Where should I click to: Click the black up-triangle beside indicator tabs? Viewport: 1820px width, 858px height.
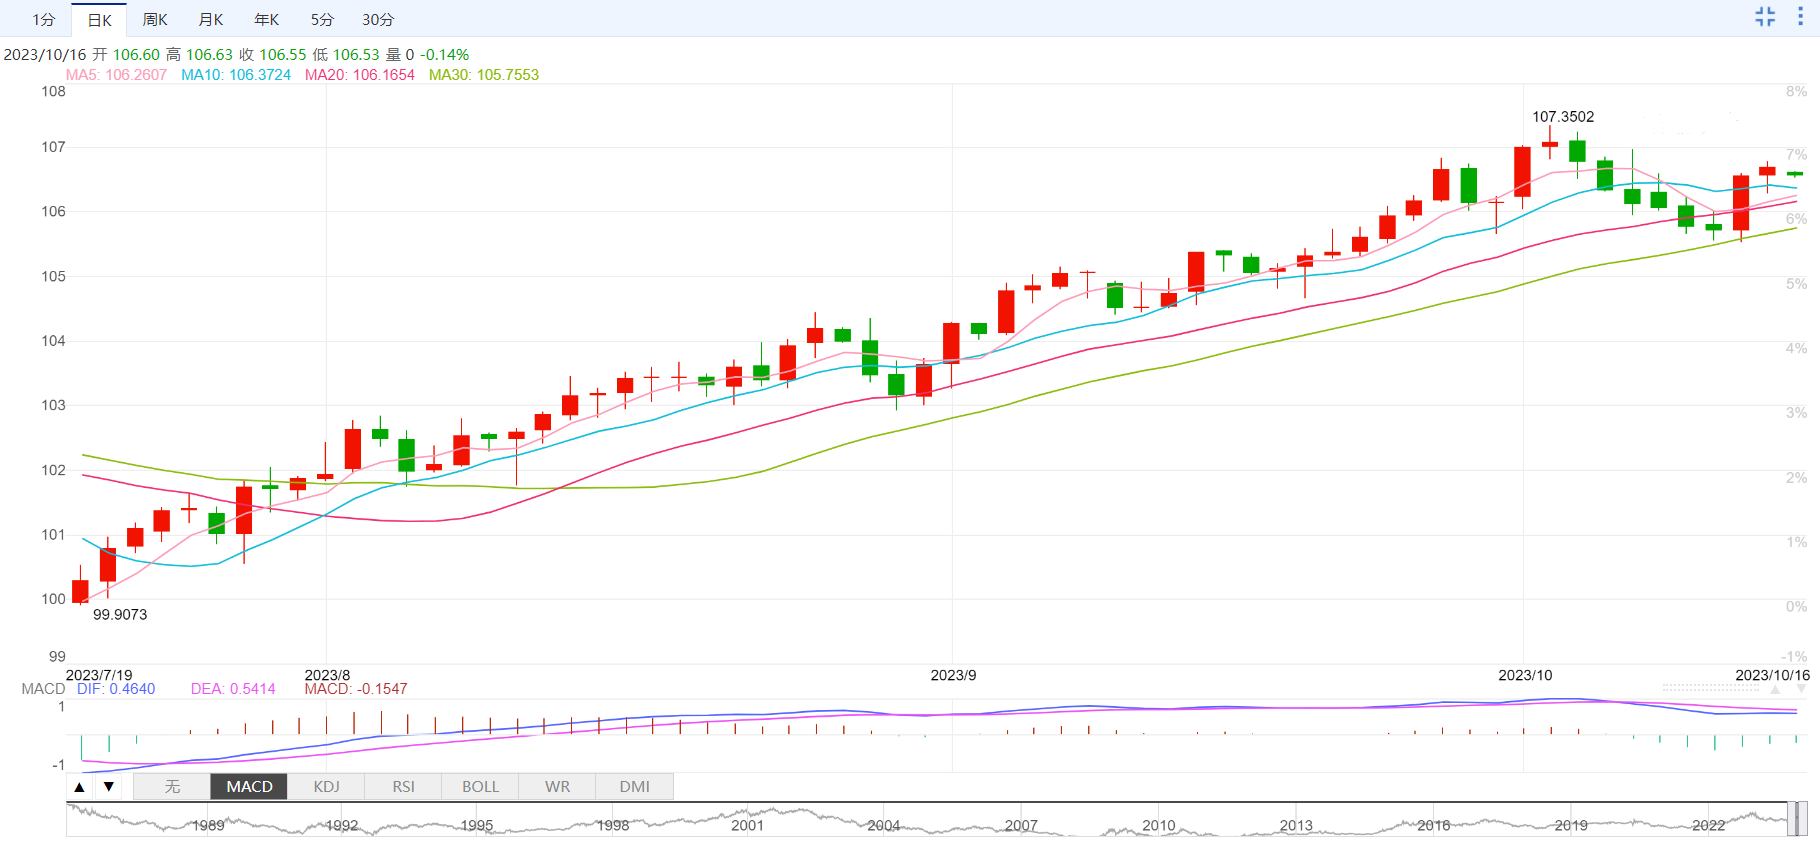point(80,787)
